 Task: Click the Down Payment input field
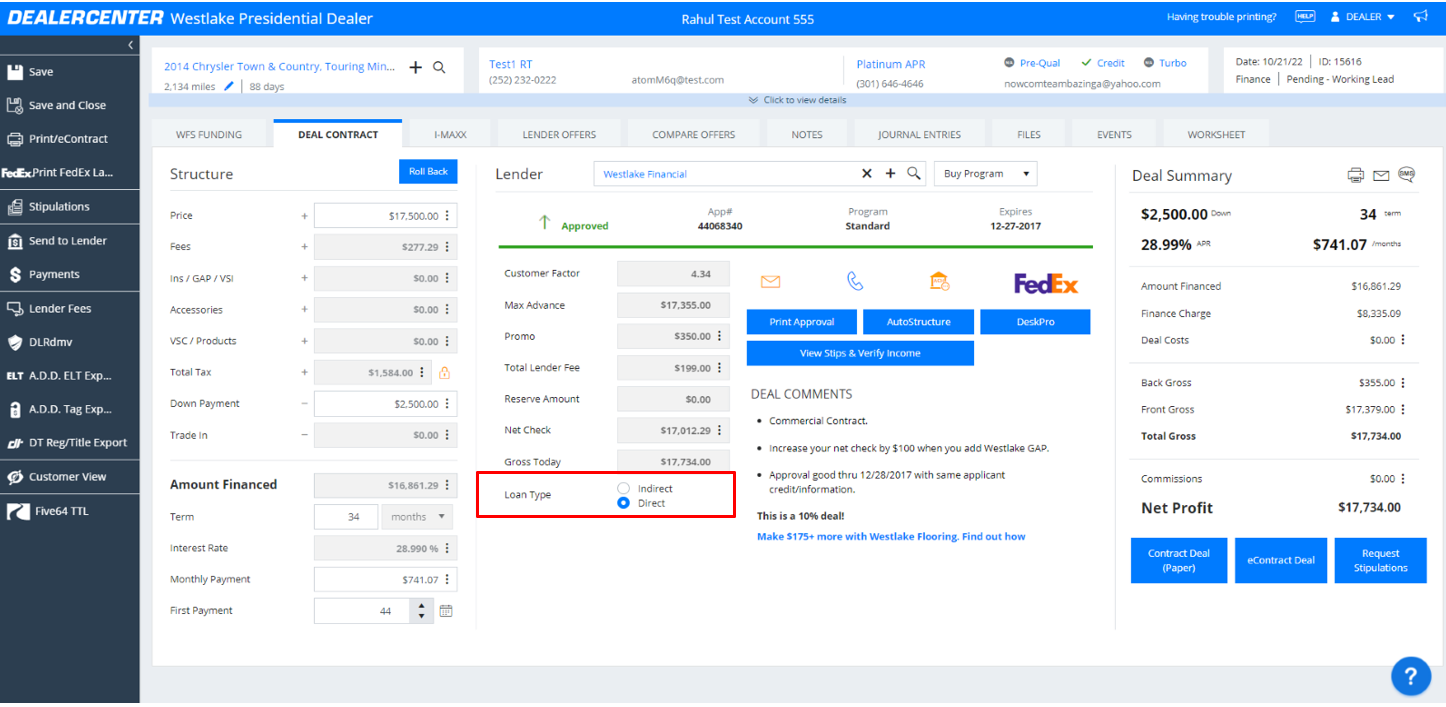385,404
